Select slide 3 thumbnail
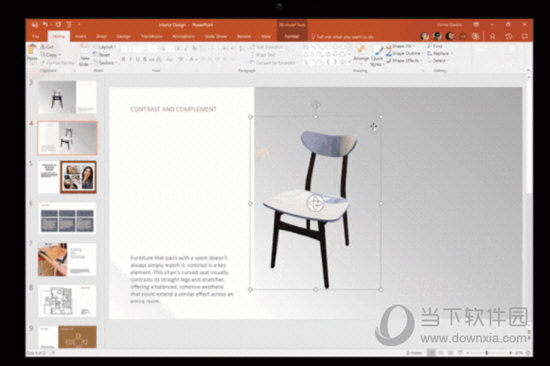Viewport: 550px width, 366px height. click(x=67, y=97)
